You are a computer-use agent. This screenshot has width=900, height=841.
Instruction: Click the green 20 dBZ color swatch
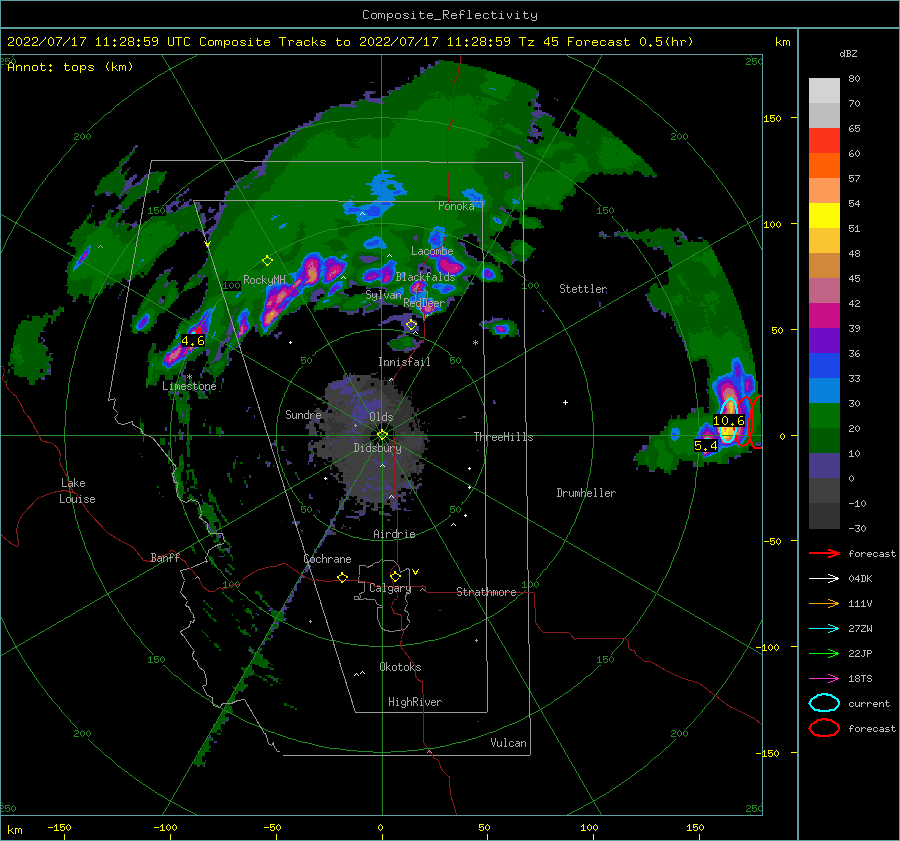pos(824,415)
